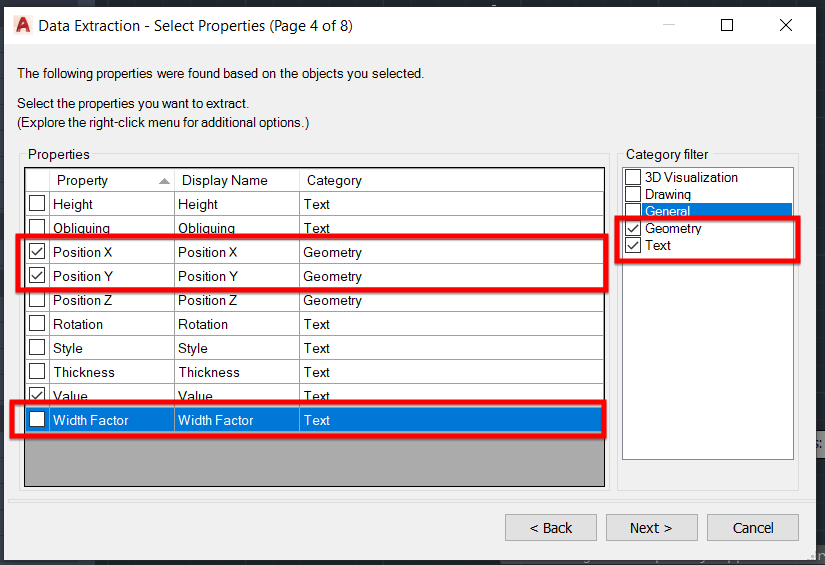Check the Height property checkbox
825x565 pixels.
[x=37, y=204]
